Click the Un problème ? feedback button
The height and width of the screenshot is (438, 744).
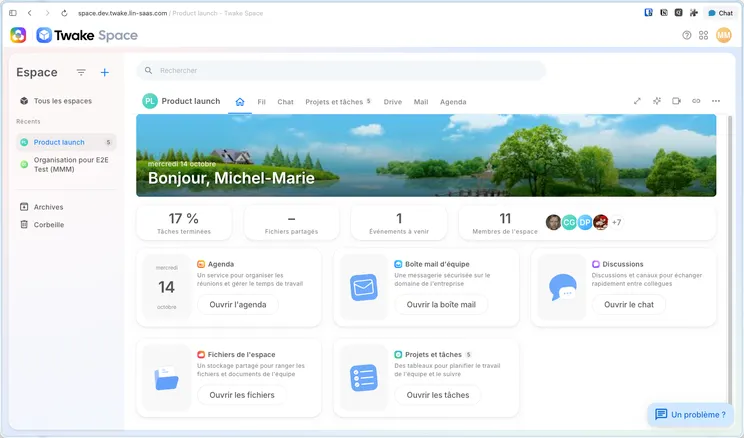pos(690,414)
